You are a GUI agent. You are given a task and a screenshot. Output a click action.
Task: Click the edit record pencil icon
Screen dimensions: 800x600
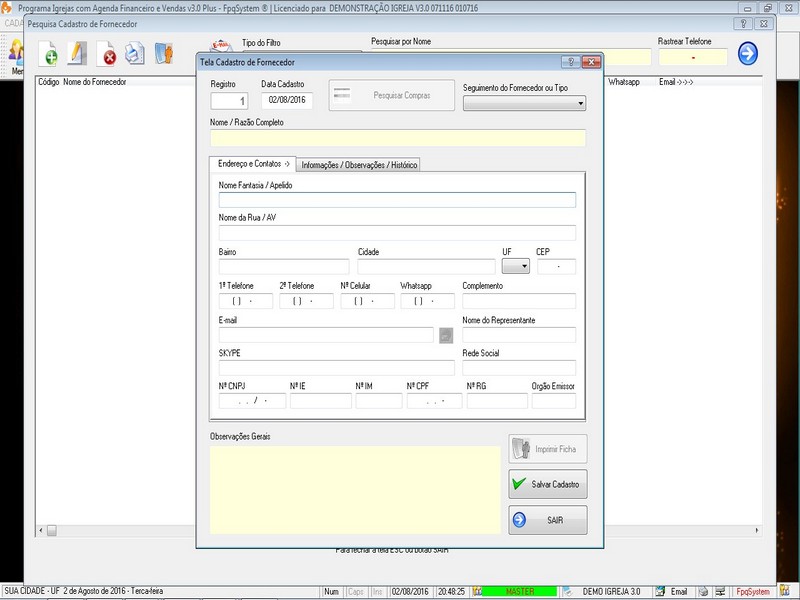pyautogui.click(x=77, y=54)
